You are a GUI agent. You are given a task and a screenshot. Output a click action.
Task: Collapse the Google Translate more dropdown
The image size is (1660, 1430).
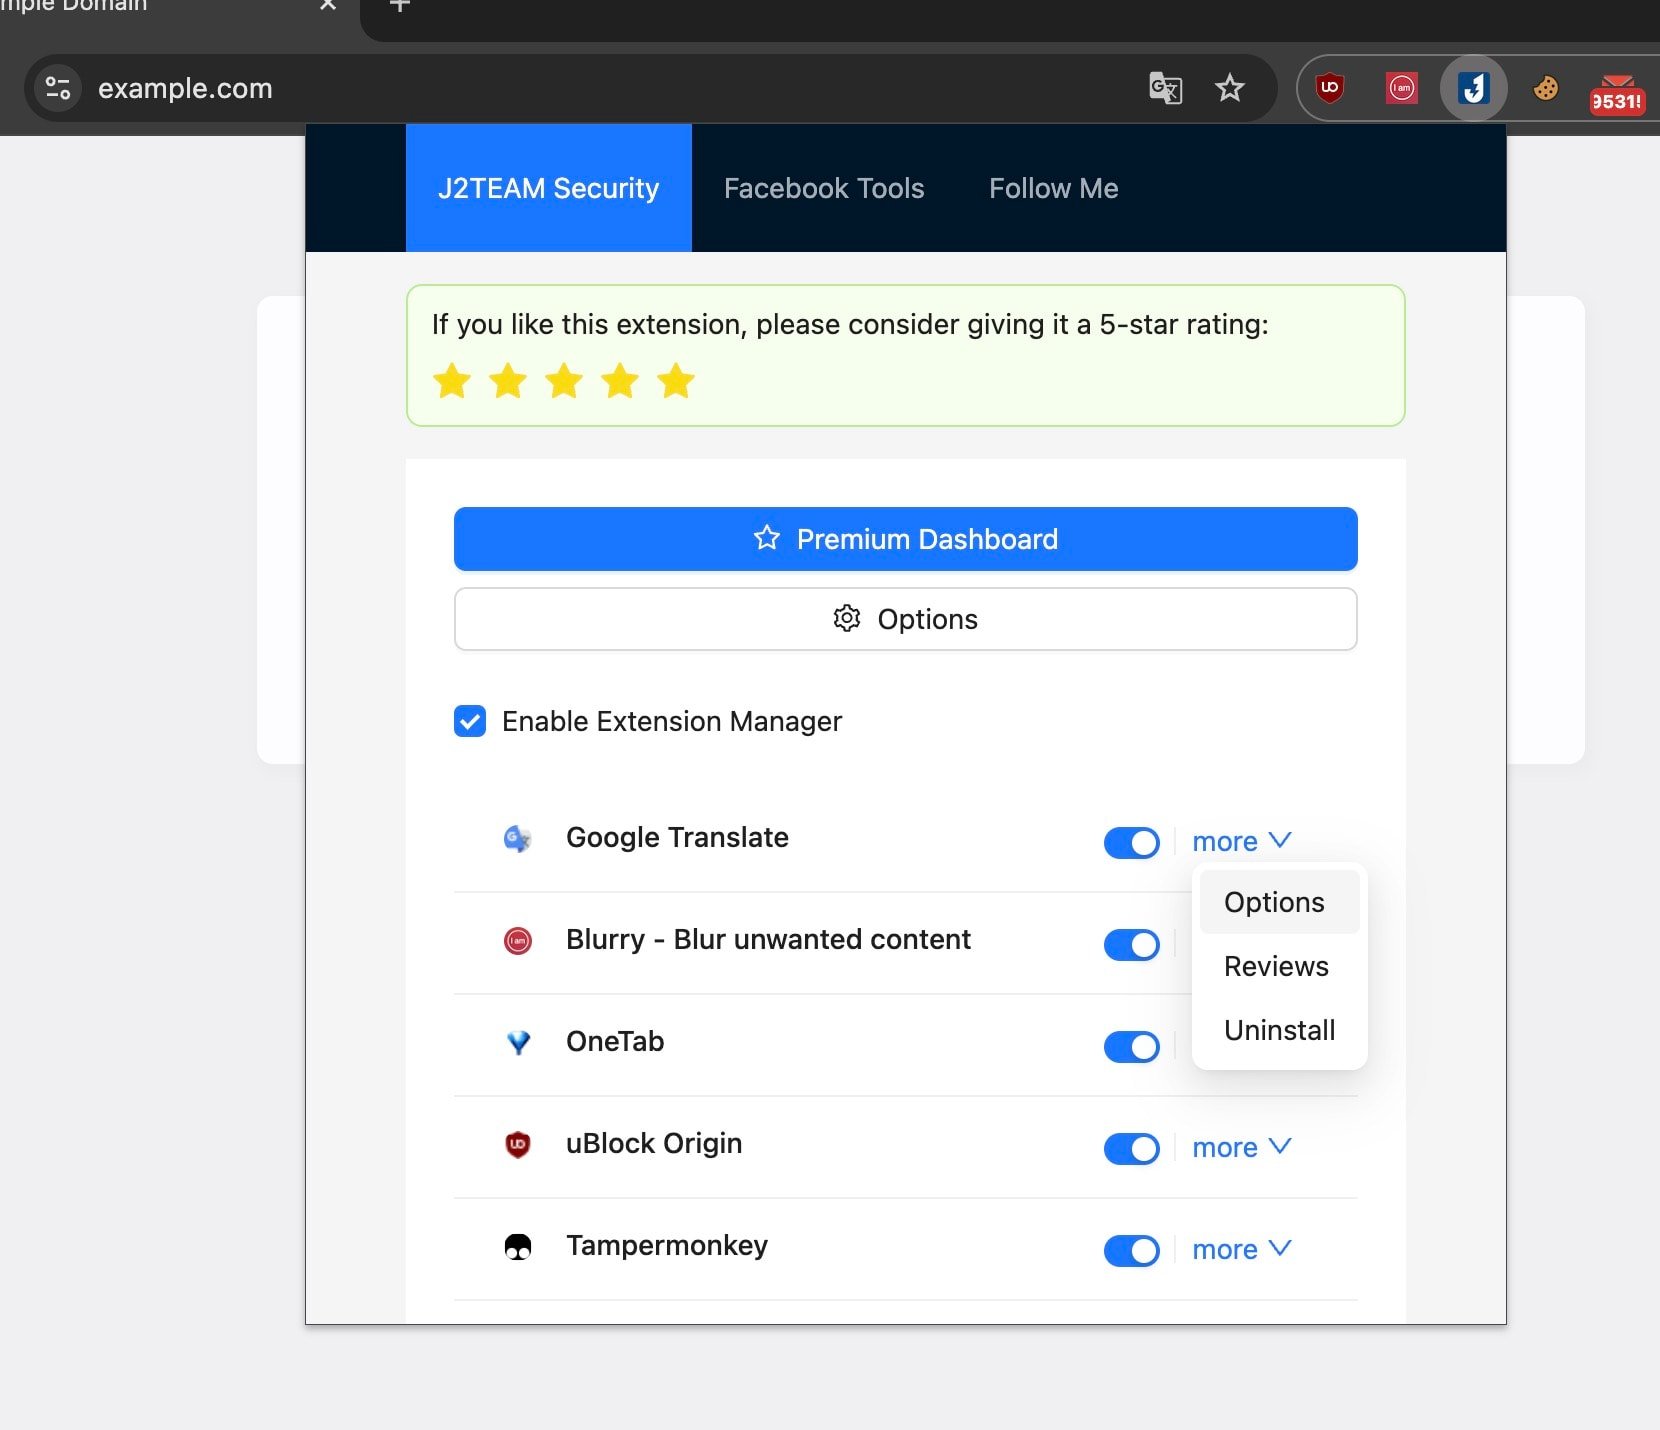pos(1242,841)
